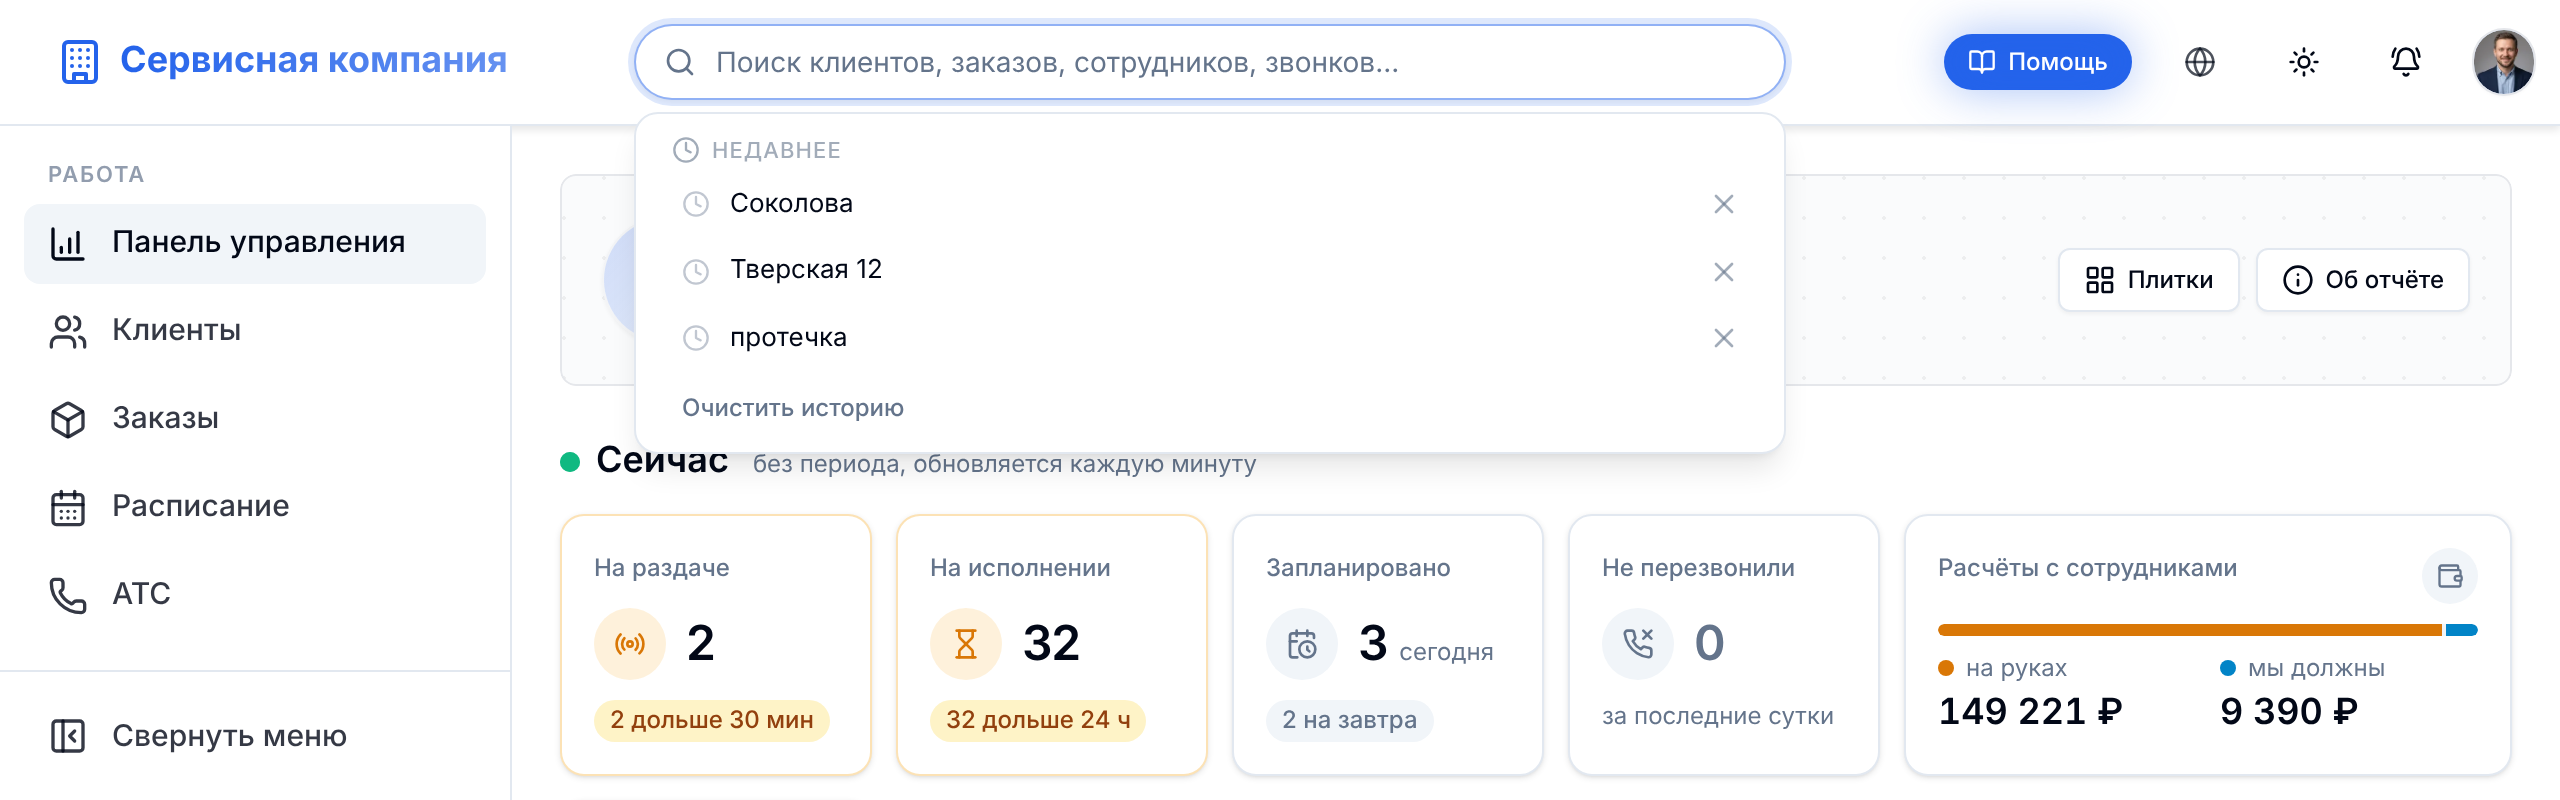The image size is (2560, 800).
Task: Open the Сервисная компания home link
Action: [x=284, y=61]
